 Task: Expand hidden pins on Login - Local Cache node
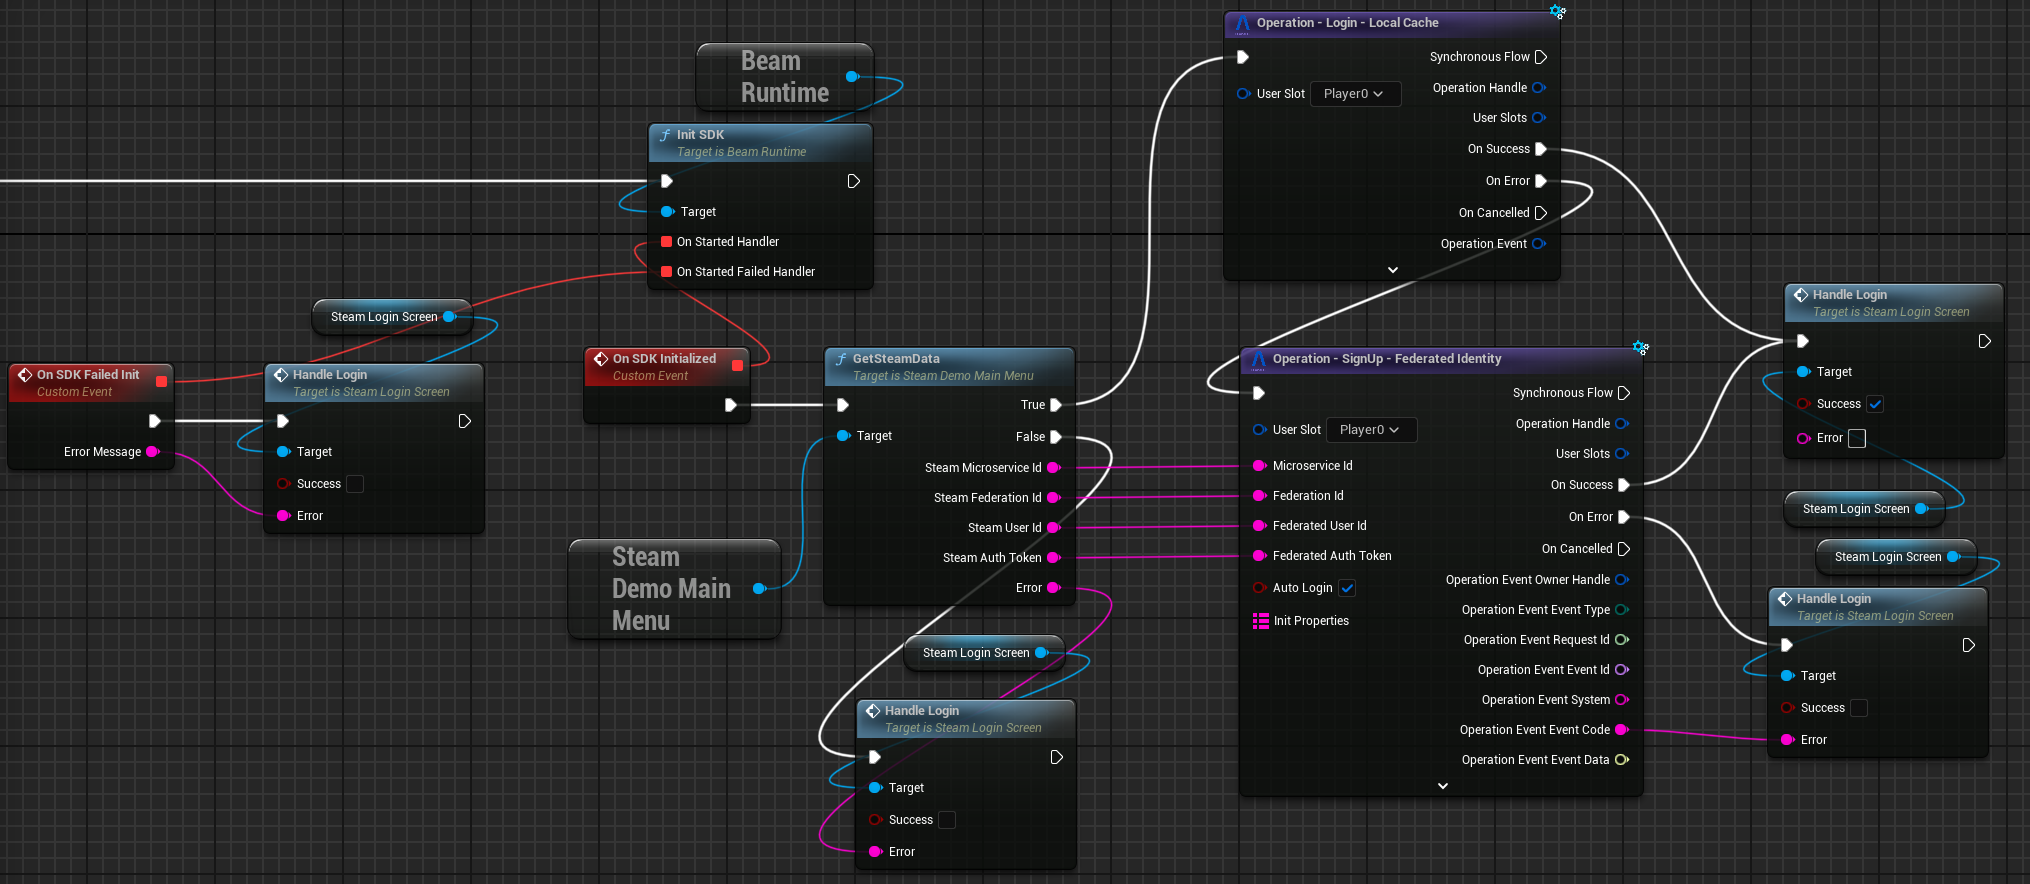pyautogui.click(x=1392, y=270)
